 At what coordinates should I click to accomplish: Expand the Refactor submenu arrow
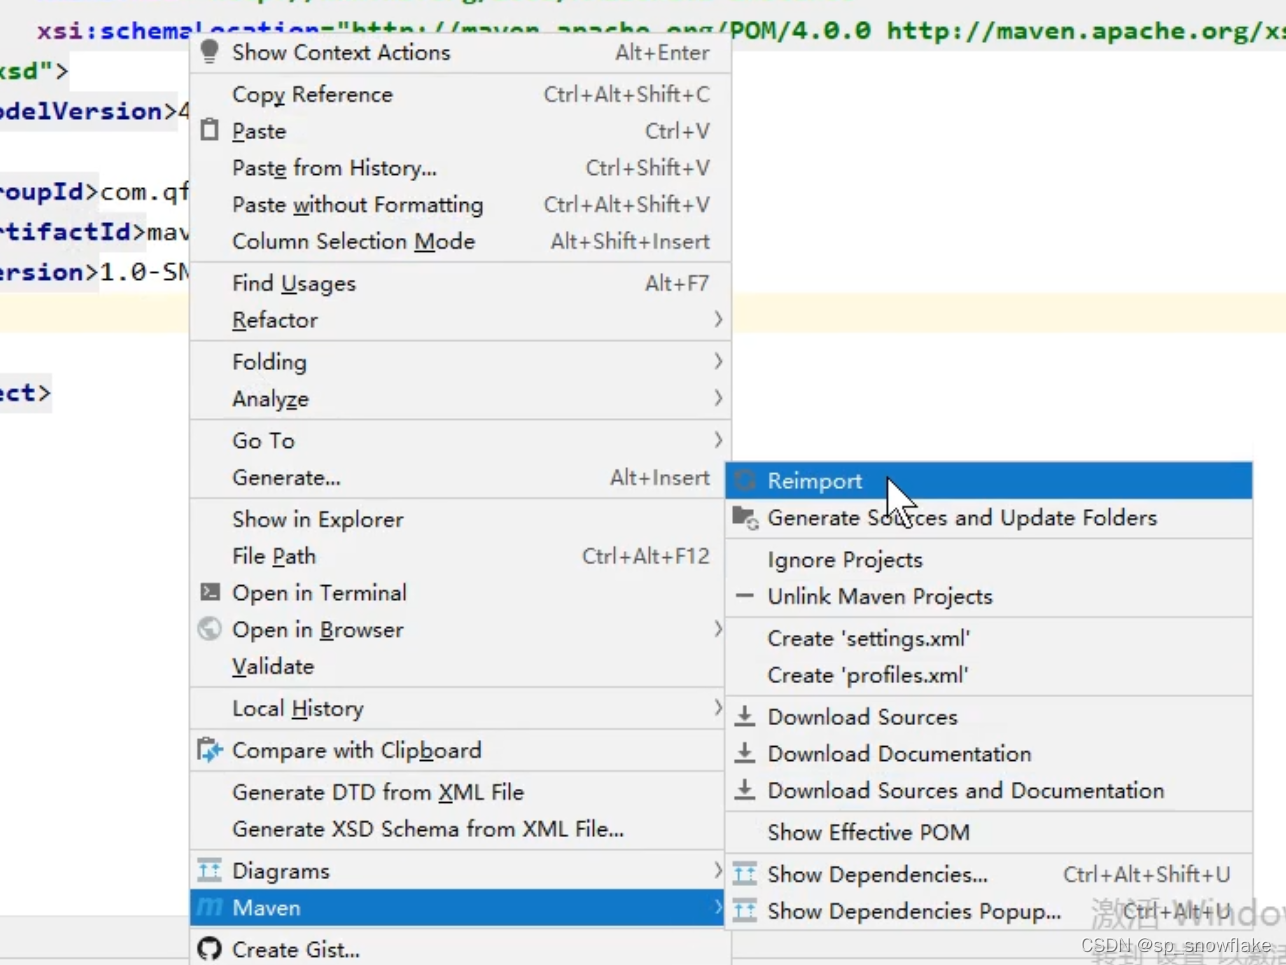click(718, 319)
